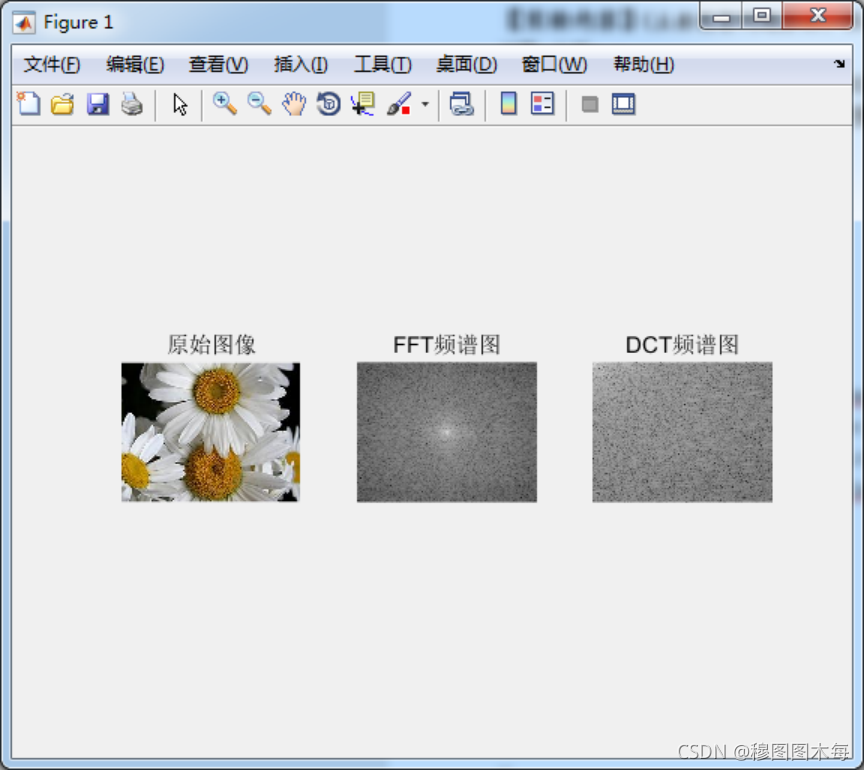The height and width of the screenshot is (770, 864).
Task: Toggle Edit Plot arrow mode
Action: [180, 103]
